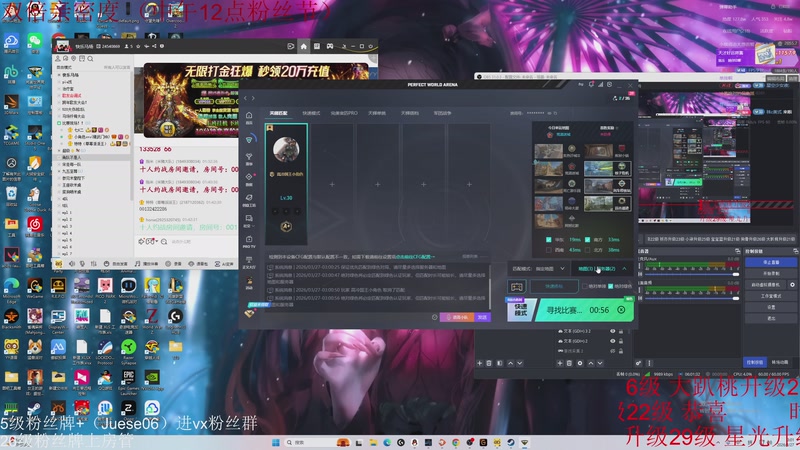The image size is (800, 450).
Task: Click purple 发送 send button in Arena chat
Action: 482,317
